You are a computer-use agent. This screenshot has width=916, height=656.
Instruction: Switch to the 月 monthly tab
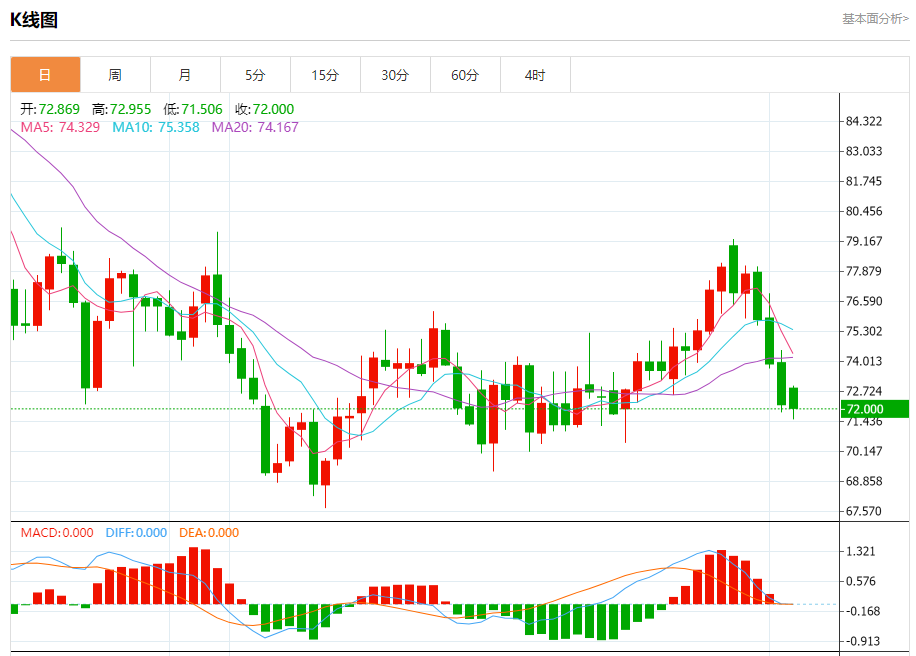pyautogui.click(x=185, y=75)
